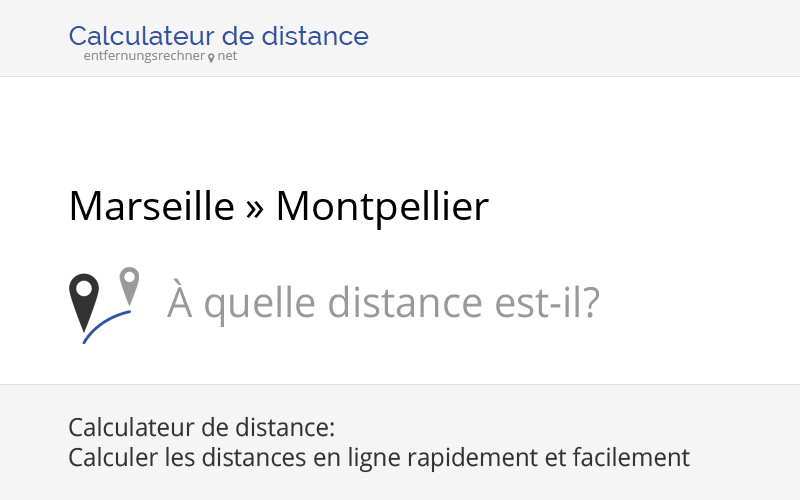Click the small gray destination pin icon

[x=130, y=286]
